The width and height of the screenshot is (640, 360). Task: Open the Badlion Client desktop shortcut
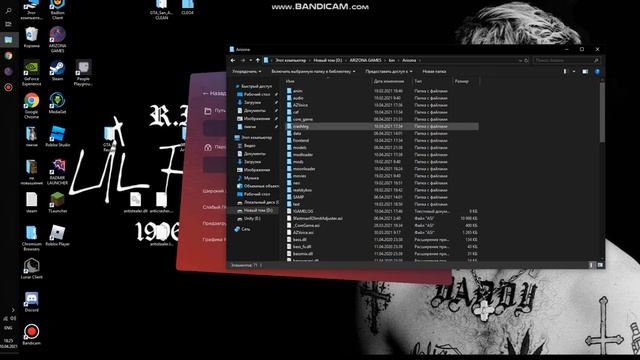[x=57, y=10]
